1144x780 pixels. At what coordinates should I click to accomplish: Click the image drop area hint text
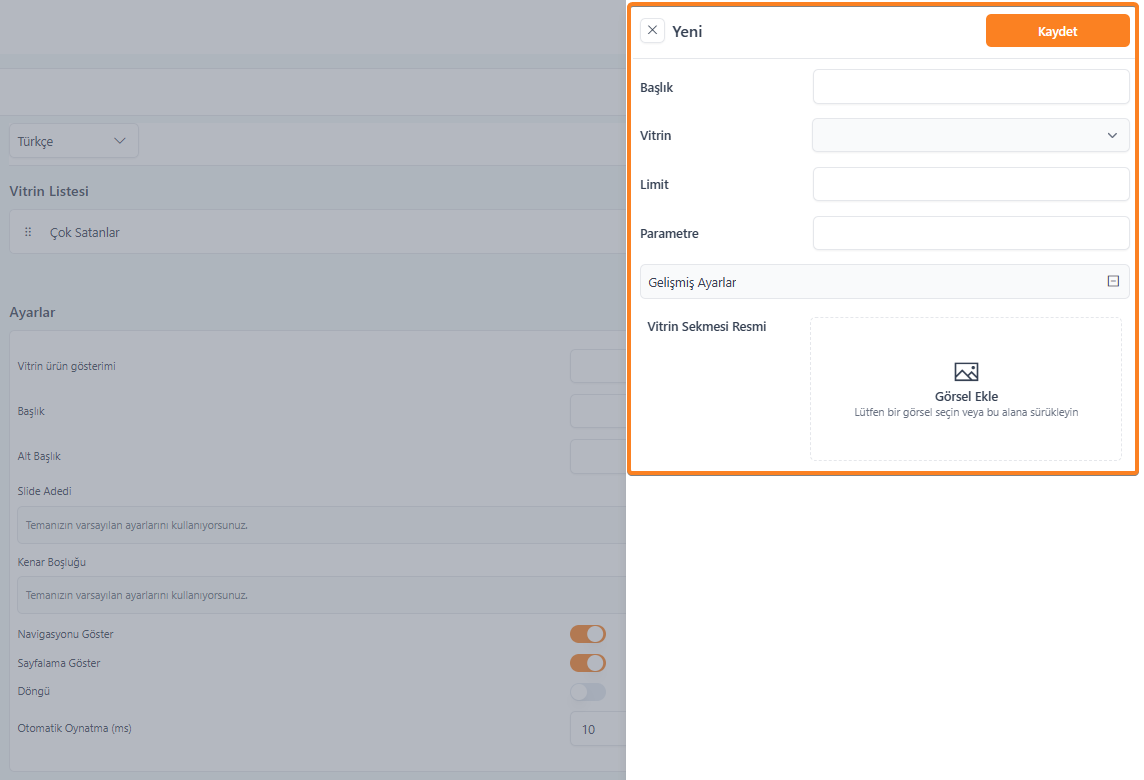coord(966,412)
